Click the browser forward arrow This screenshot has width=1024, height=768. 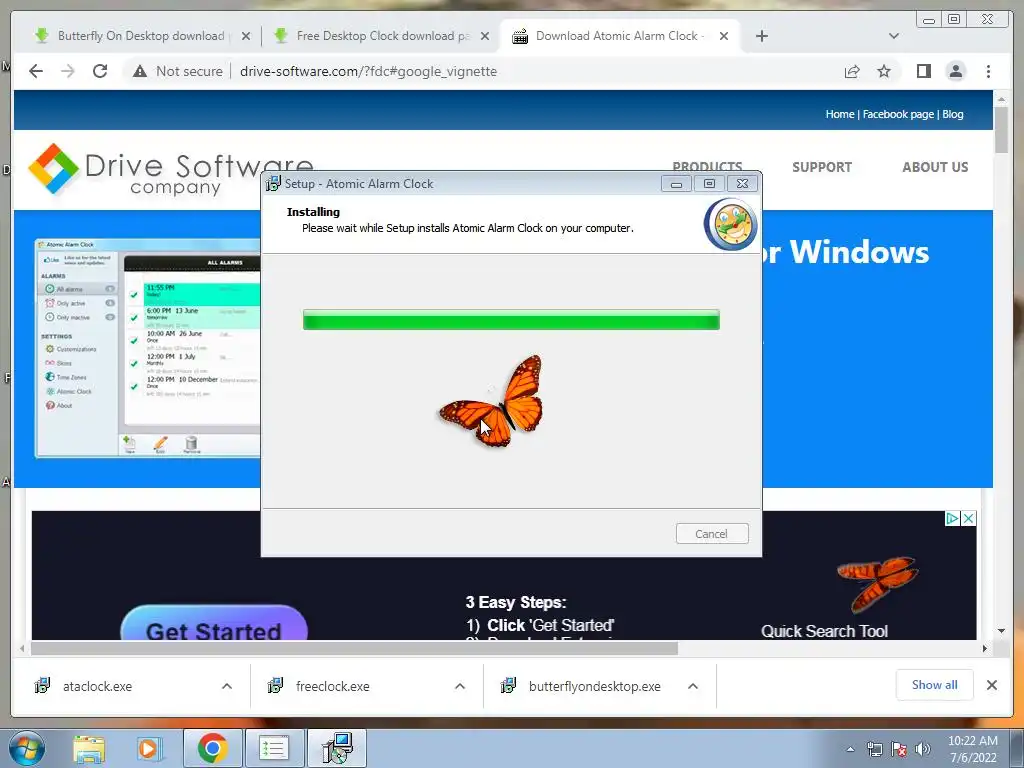click(68, 71)
